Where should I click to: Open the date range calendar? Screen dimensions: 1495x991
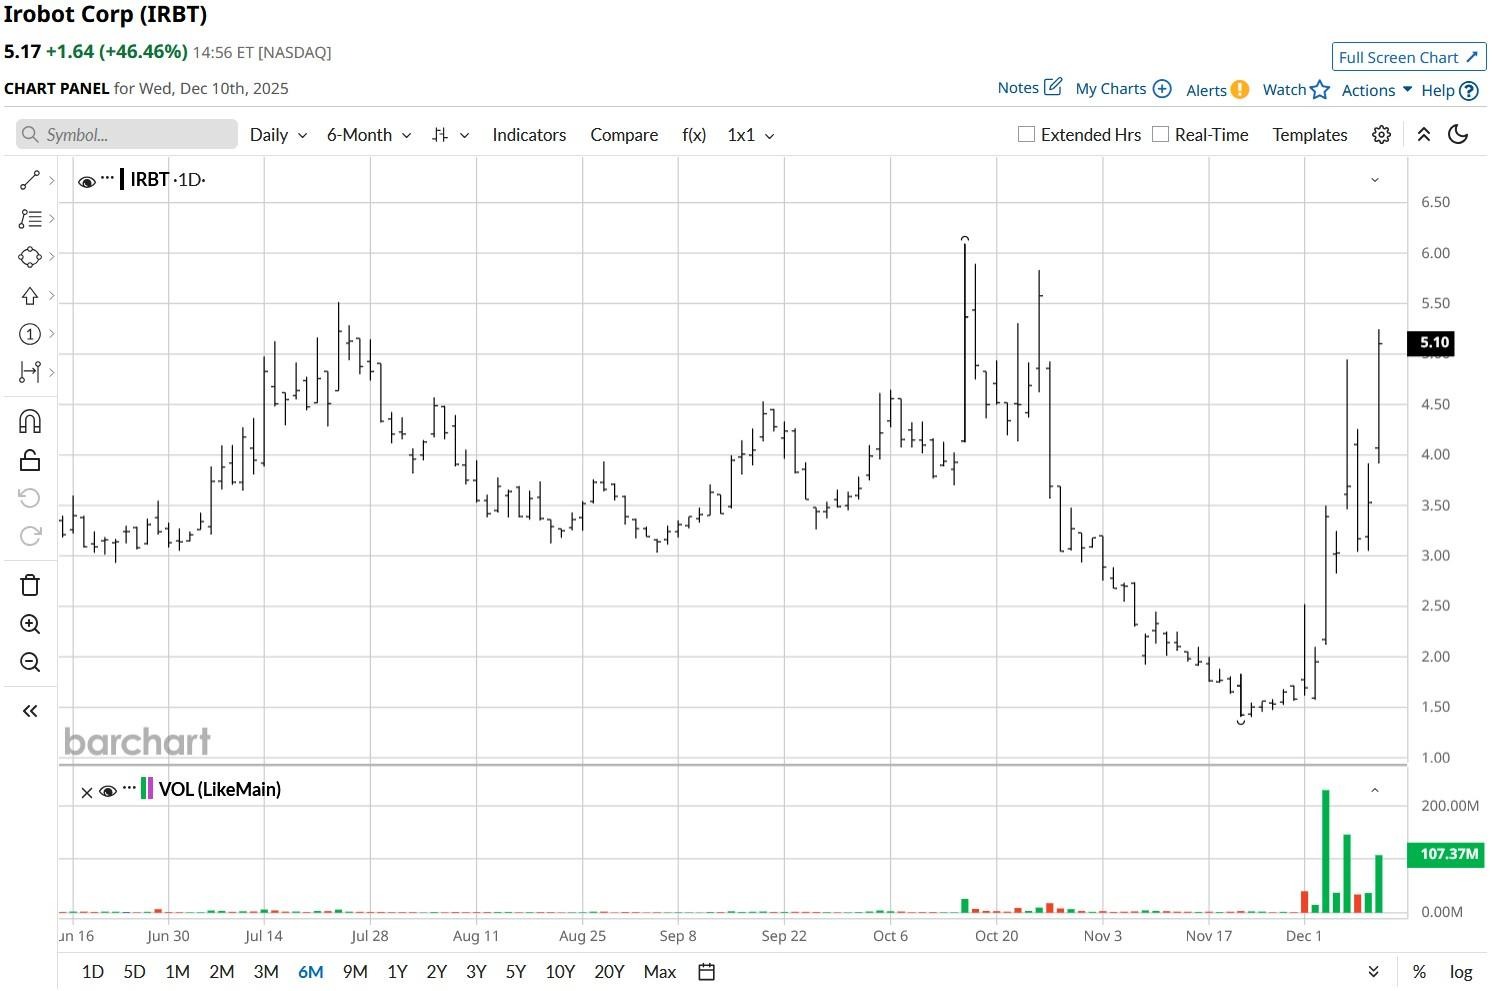(x=706, y=972)
